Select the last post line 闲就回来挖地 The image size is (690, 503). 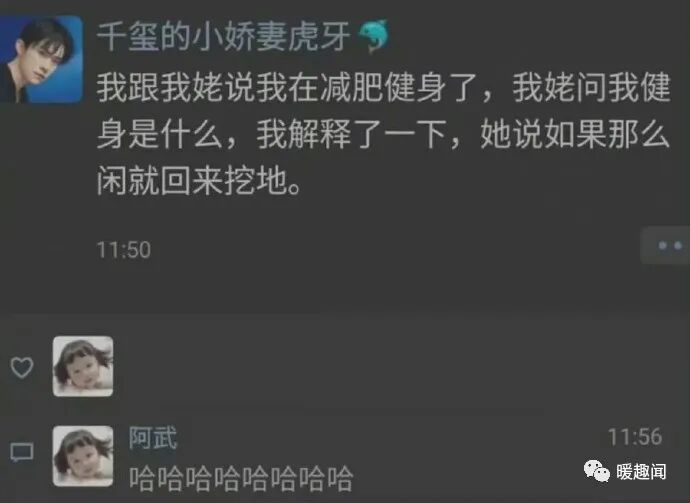click(x=199, y=181)
